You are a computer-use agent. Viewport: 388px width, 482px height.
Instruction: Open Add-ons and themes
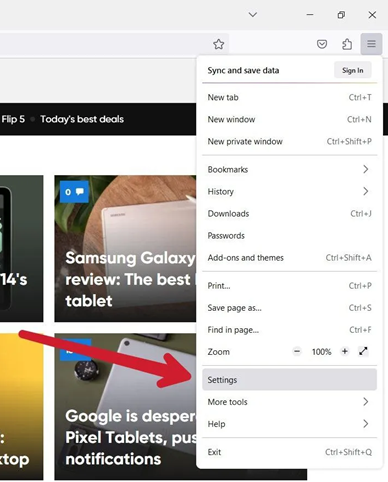coord(289,257)
